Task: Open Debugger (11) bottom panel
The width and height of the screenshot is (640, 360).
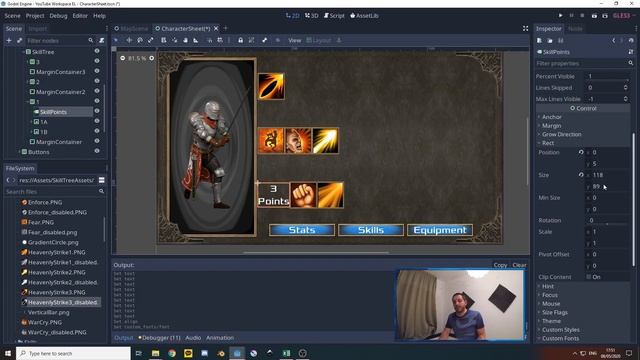Action: click(159, 338)
